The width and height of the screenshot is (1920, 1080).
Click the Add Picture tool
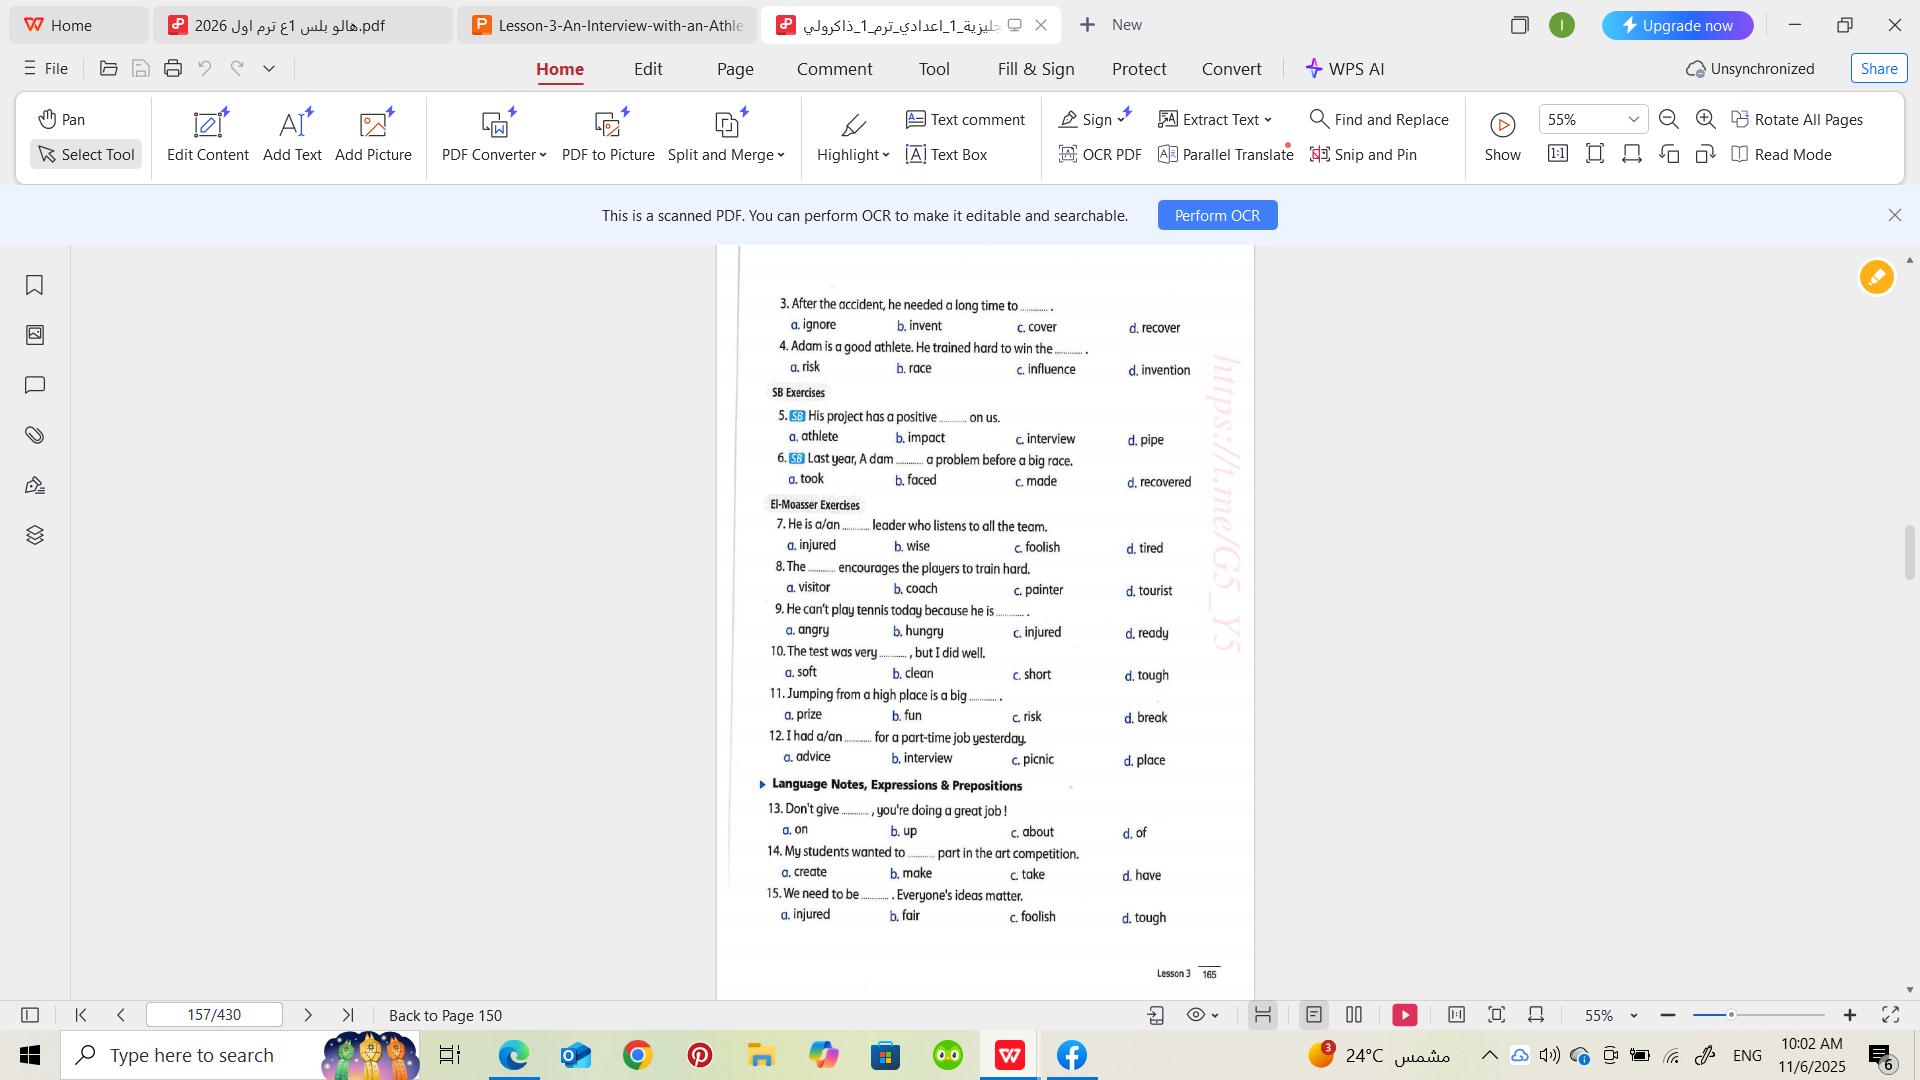pos(373,136)
